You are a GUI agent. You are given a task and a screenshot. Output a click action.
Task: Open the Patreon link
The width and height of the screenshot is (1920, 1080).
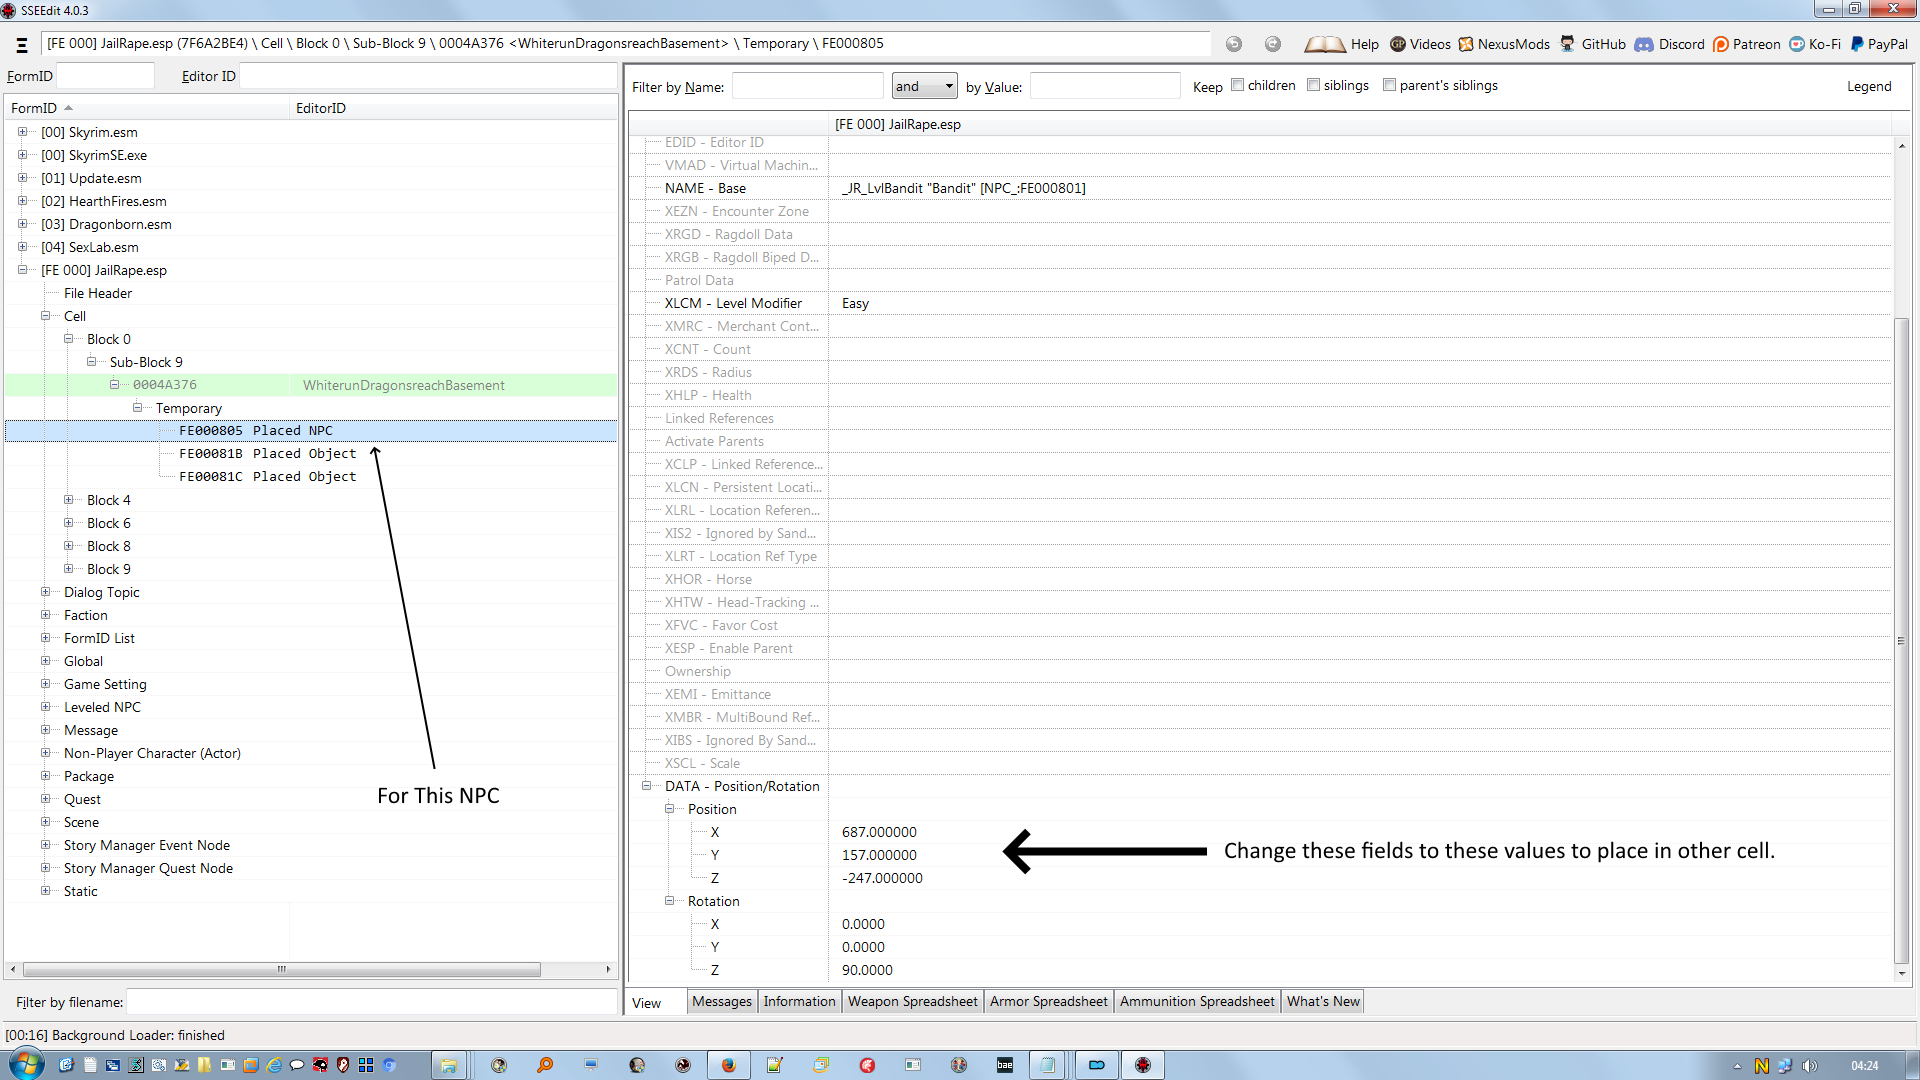click(x=1746, y=44)
